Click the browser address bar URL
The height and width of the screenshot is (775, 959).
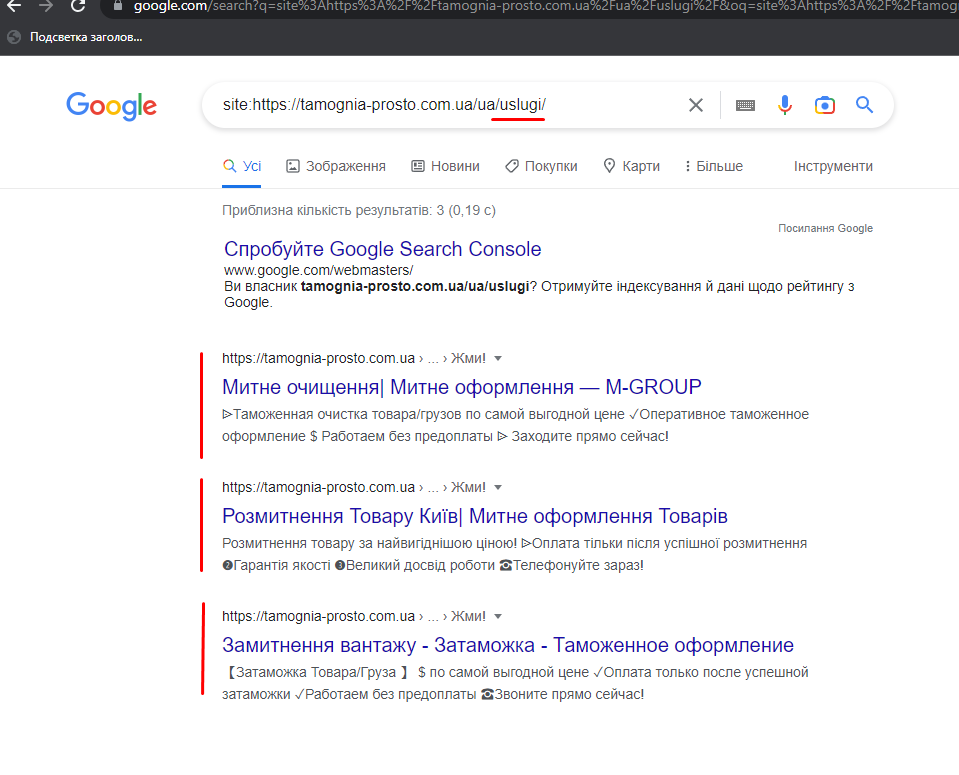(544, 7)
